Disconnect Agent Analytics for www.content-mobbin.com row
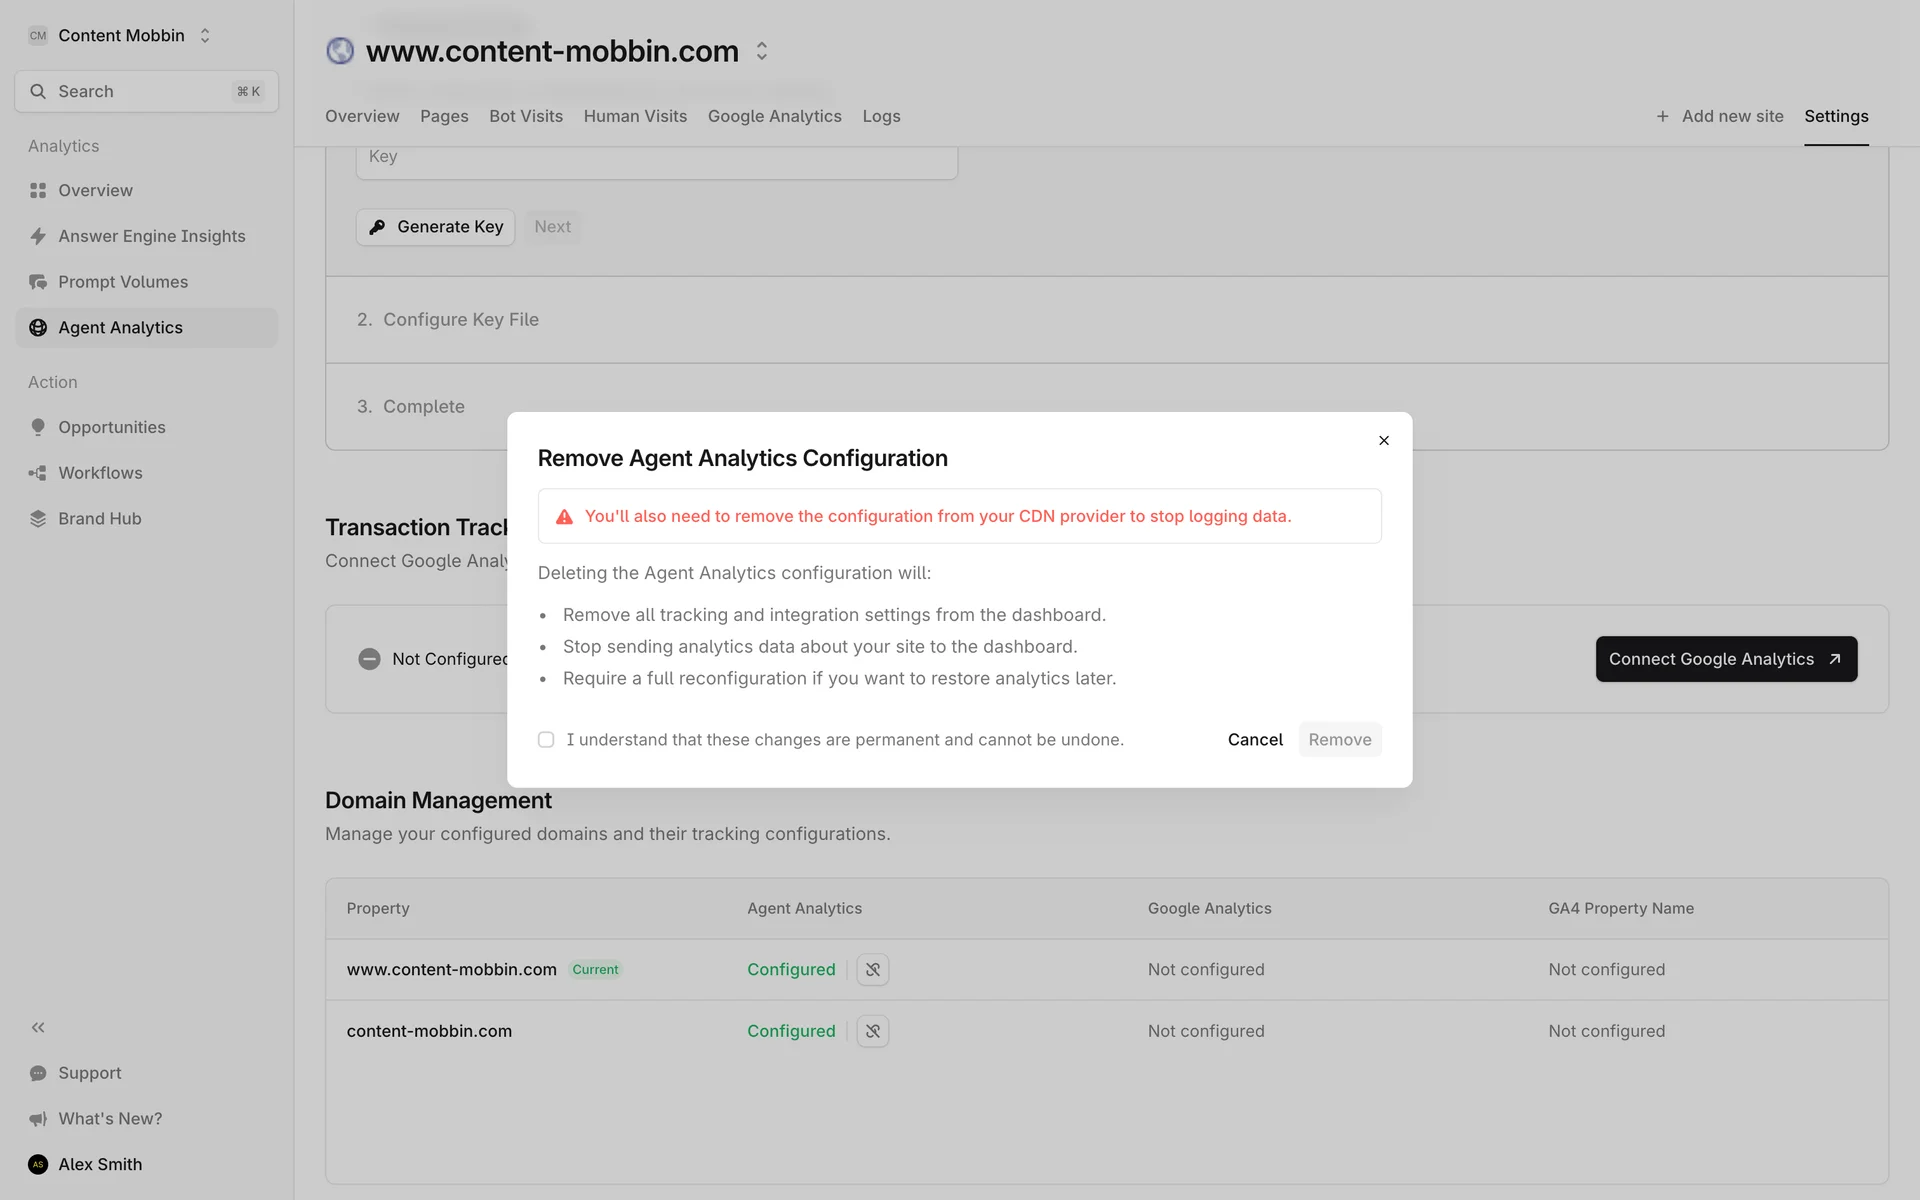1920x1200 pixels. (873, 970)
